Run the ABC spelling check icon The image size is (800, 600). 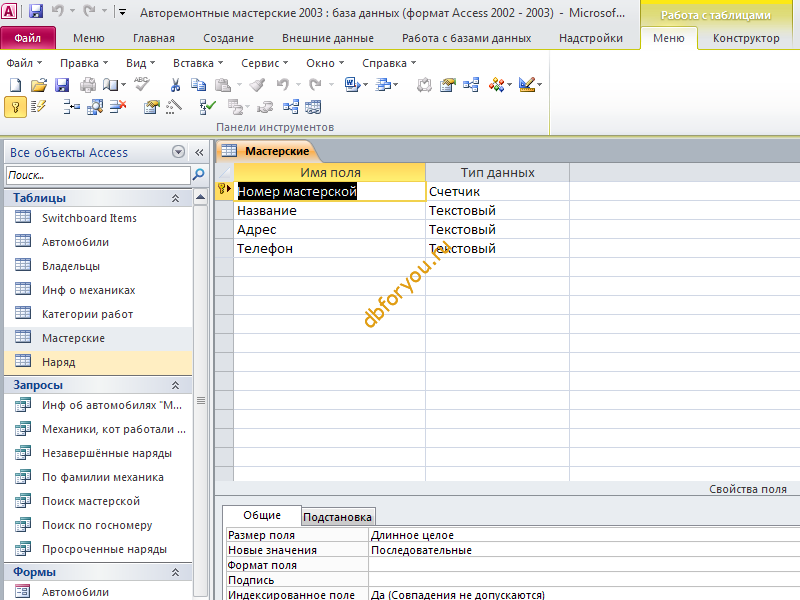coord(142,84)
